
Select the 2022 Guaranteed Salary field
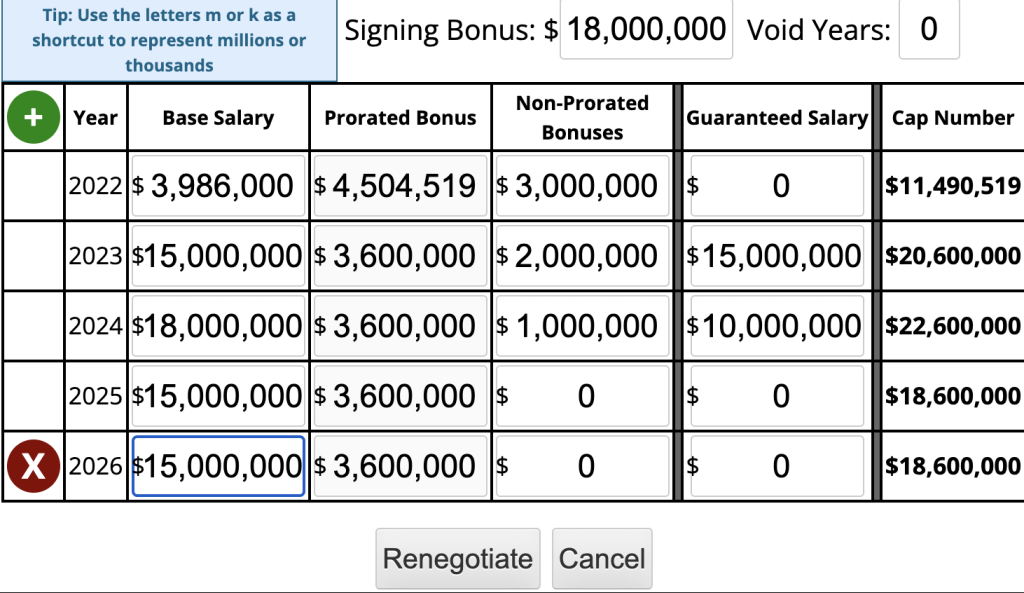[777, 186]
